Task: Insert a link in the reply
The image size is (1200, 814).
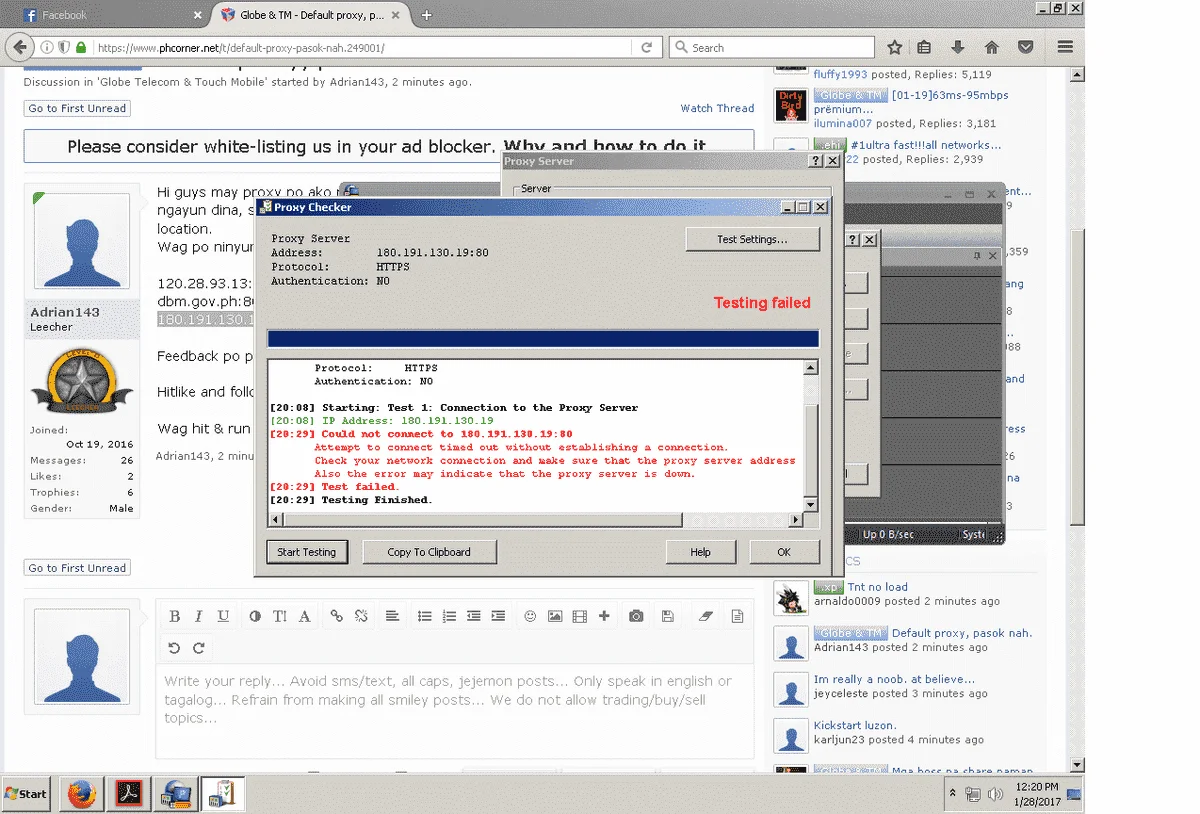Action: [337, 617]
